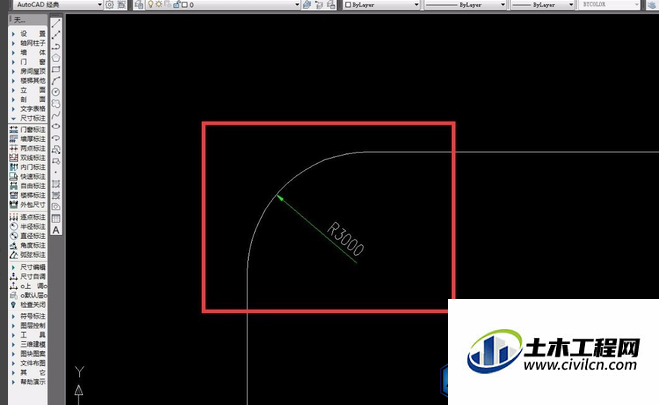Viewport: 659px width, 405px height.
Task: Click 尺寸自调 dimension auto-adjust
Action: [28, 276]
